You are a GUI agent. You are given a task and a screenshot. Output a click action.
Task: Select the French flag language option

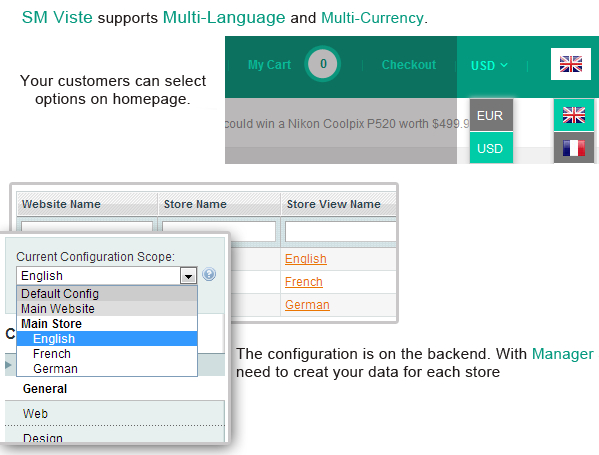574,148
